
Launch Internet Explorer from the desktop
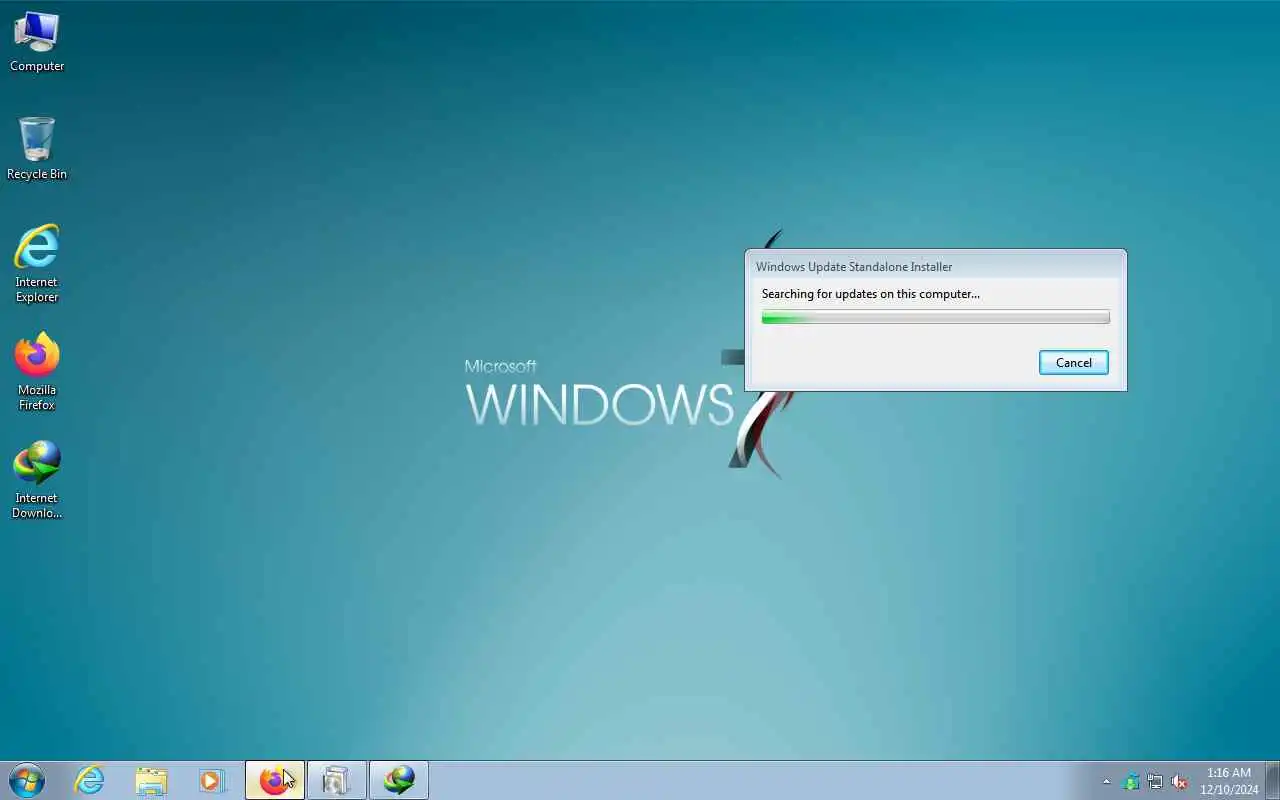pyautogui.click(x=37, y=264)
